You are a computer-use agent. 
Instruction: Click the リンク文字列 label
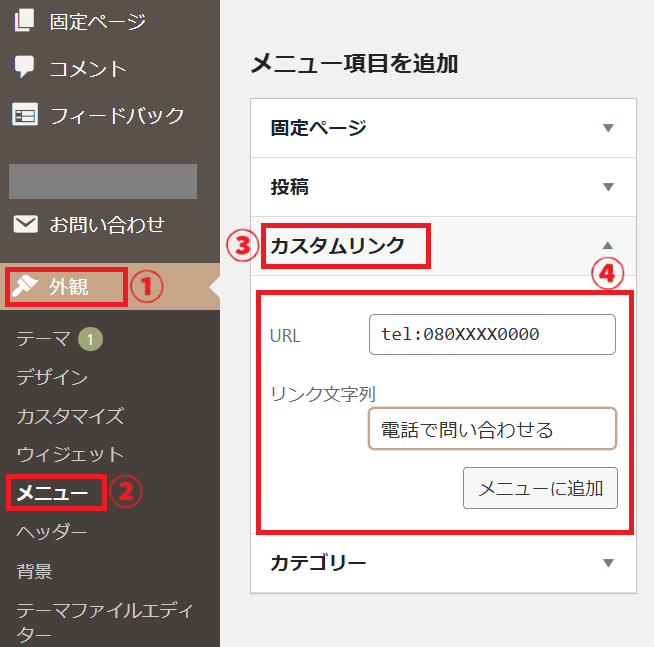tap(323, 394)
